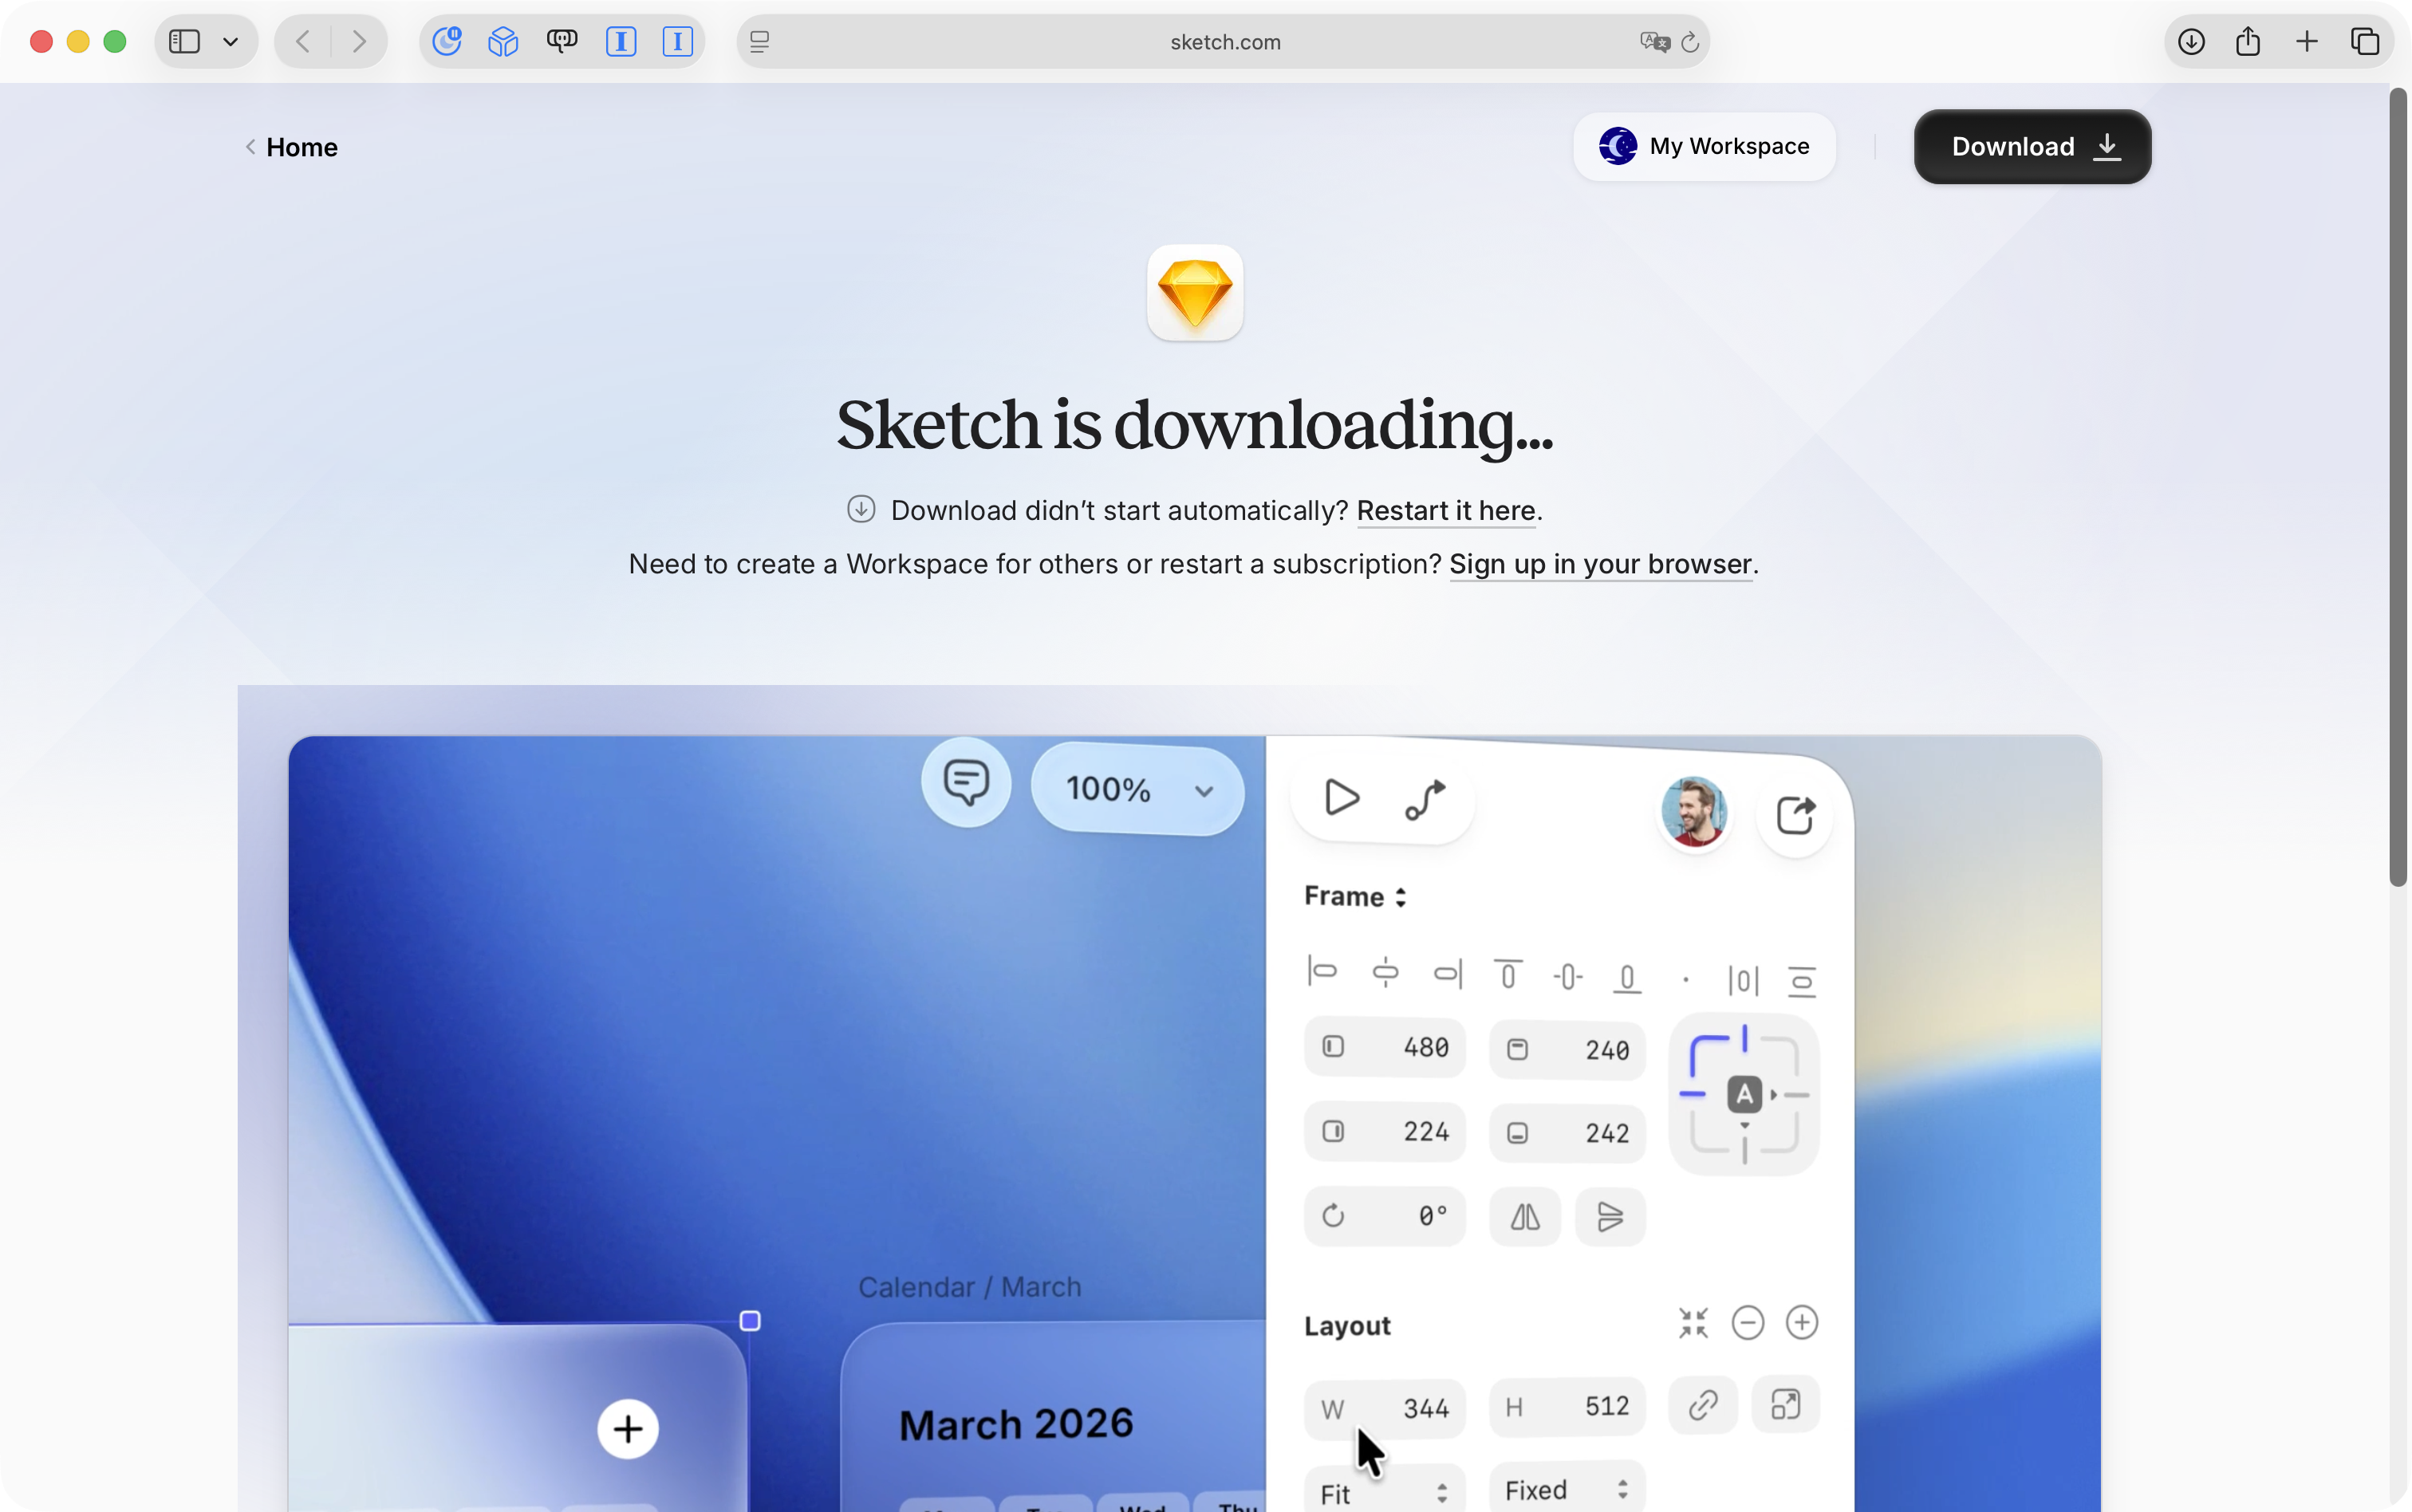Open the Safari downloads icon
The height and width of the screenshot is (1512, 2412).
pyautogui.click(x=2191, y=41)
